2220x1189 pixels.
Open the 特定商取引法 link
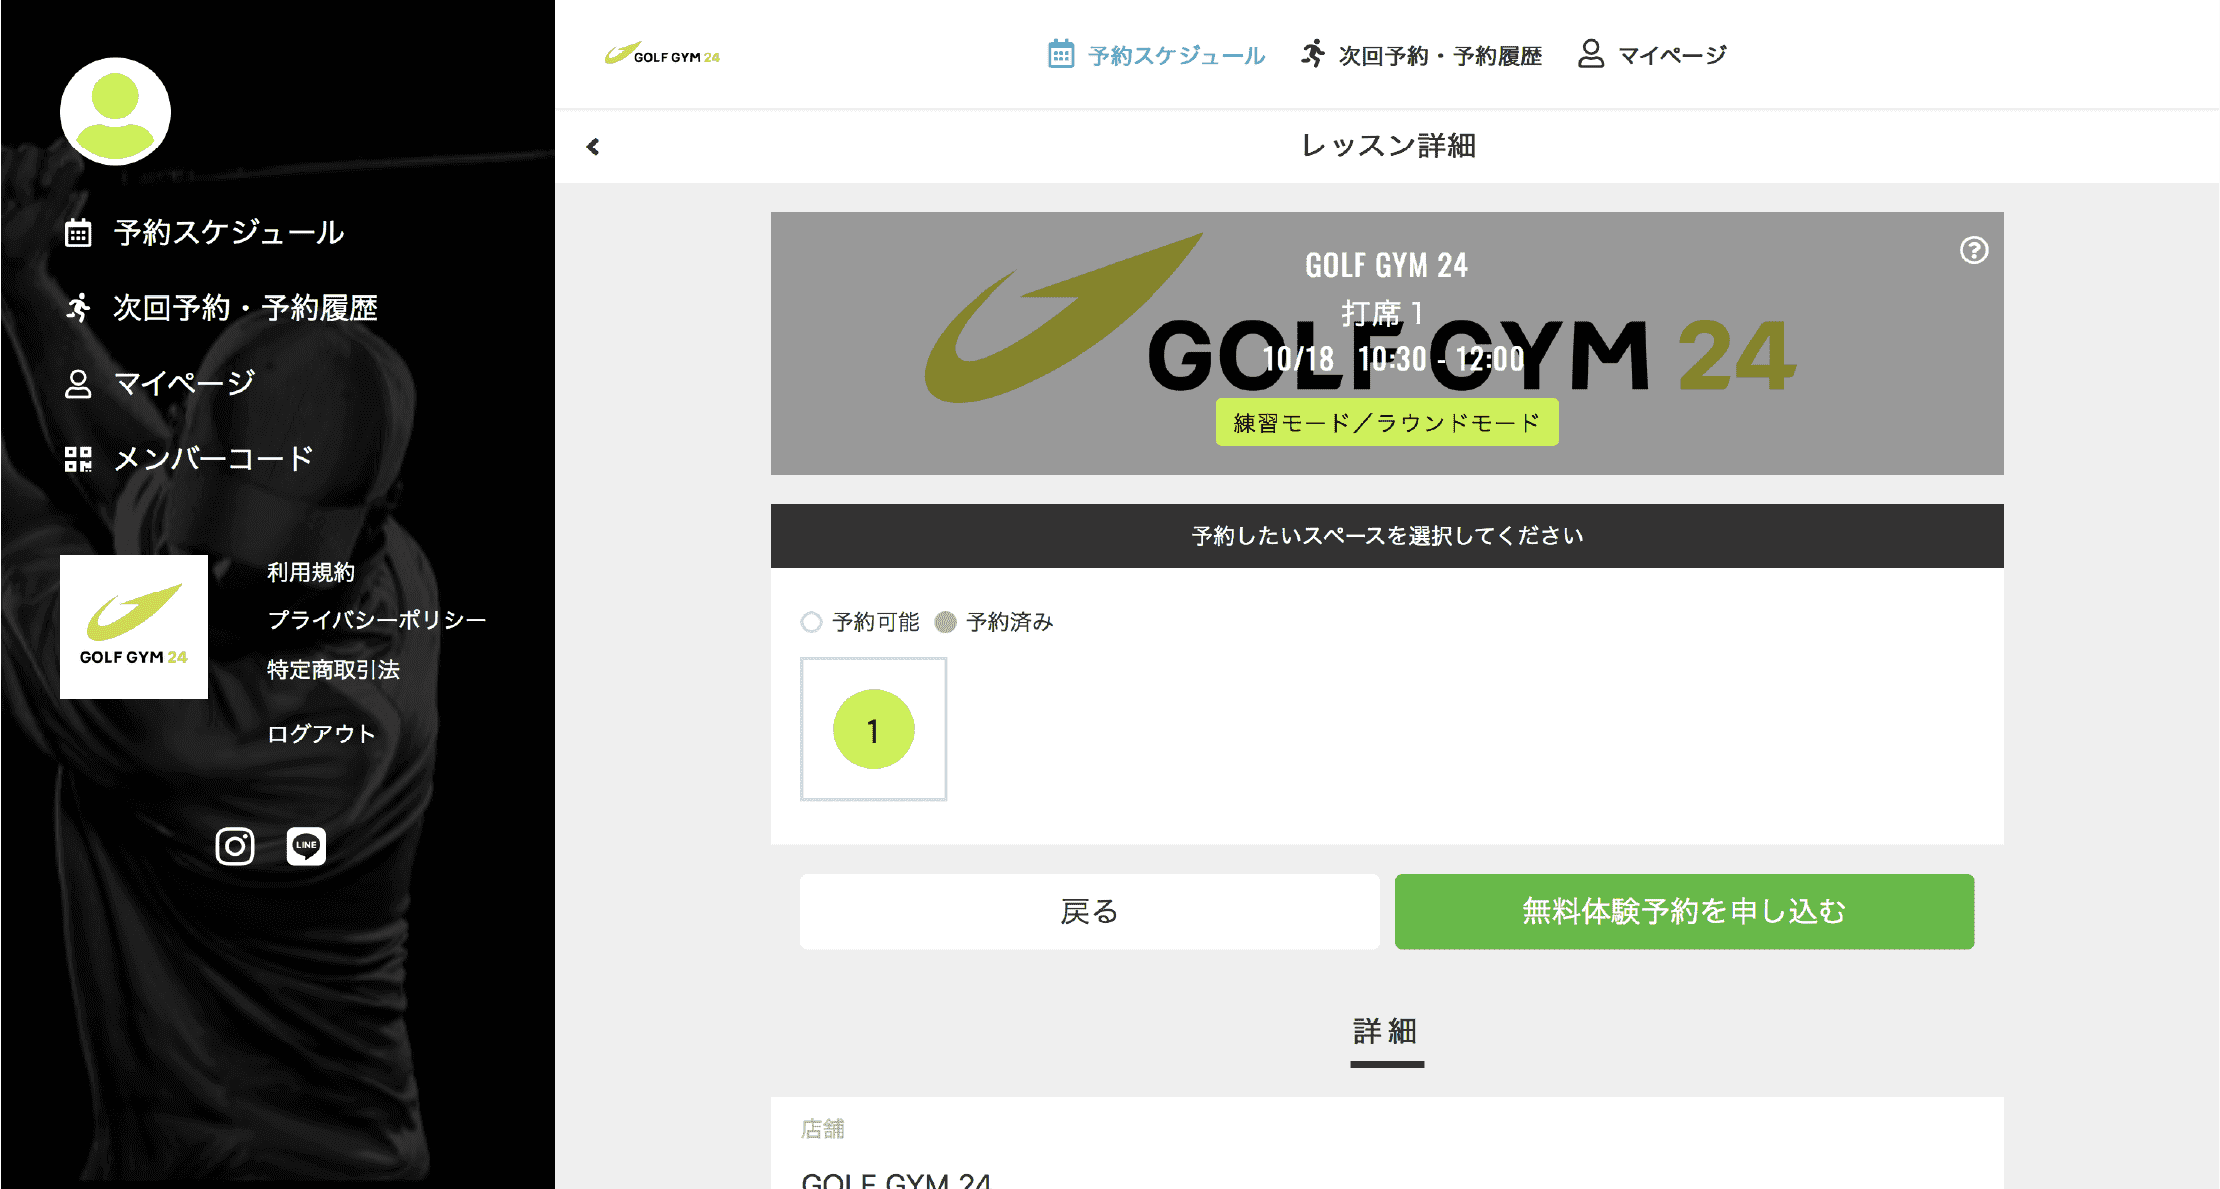pos(333,670)
